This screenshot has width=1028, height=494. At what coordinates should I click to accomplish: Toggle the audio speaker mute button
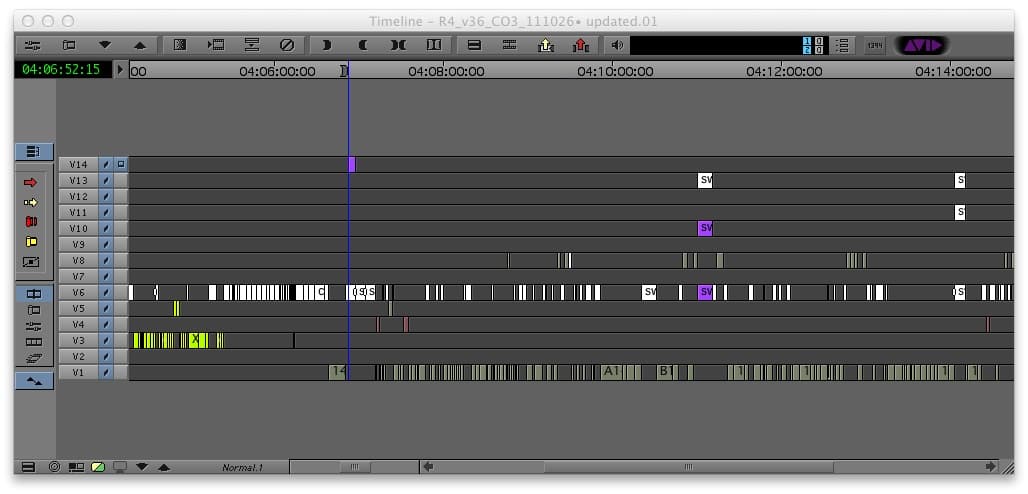coord(617,45)
